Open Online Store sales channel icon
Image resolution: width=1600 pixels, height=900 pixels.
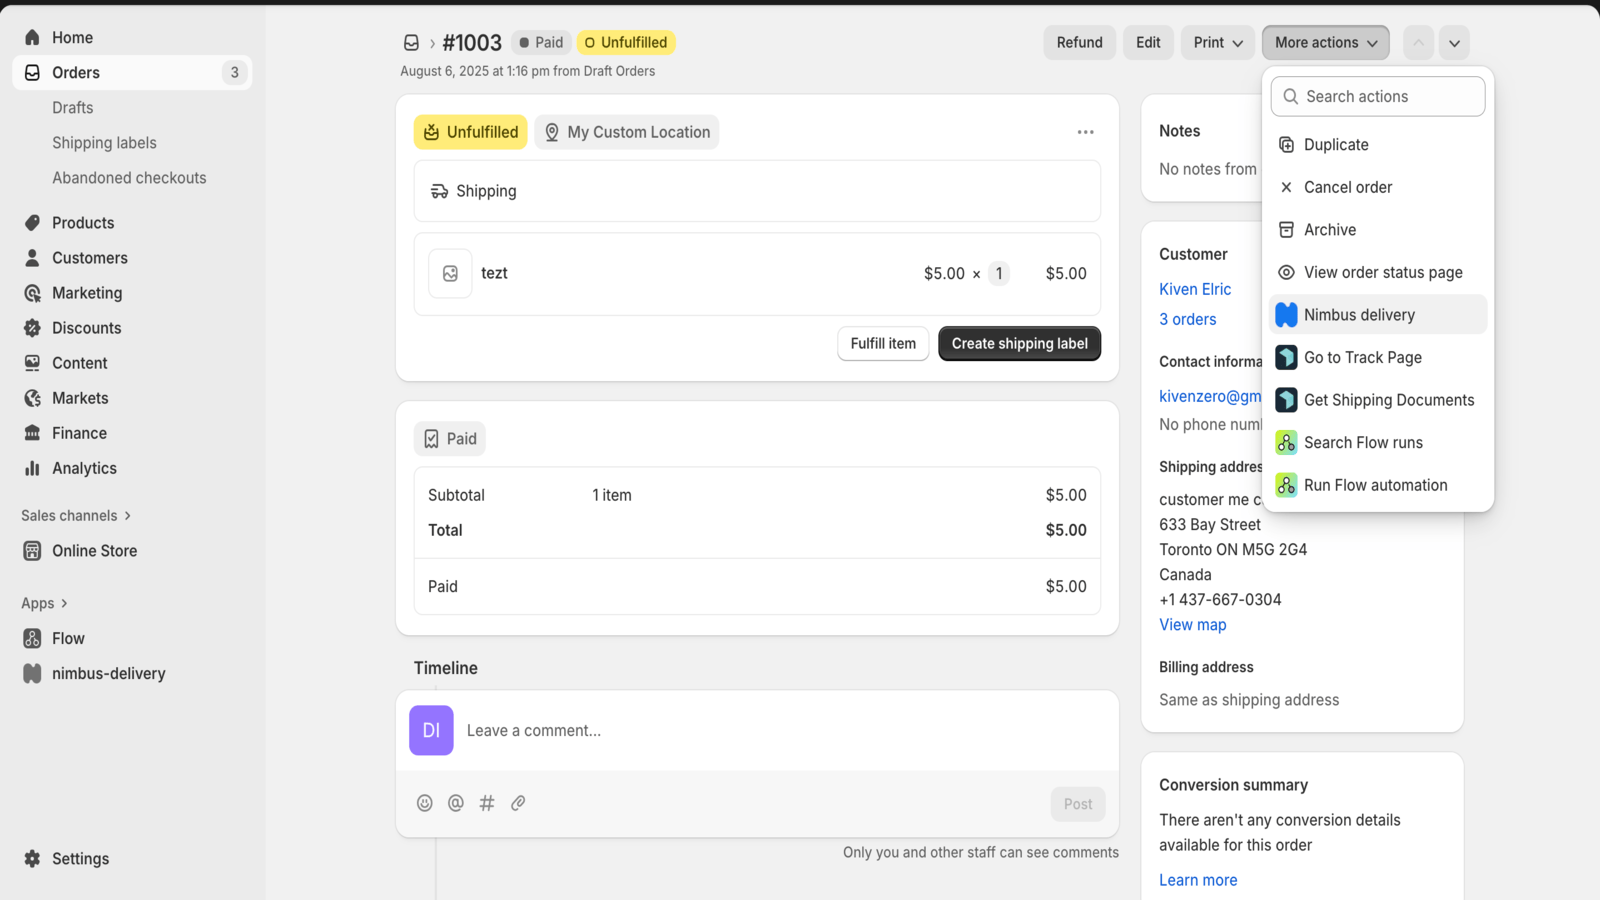[x=32, y=550]
